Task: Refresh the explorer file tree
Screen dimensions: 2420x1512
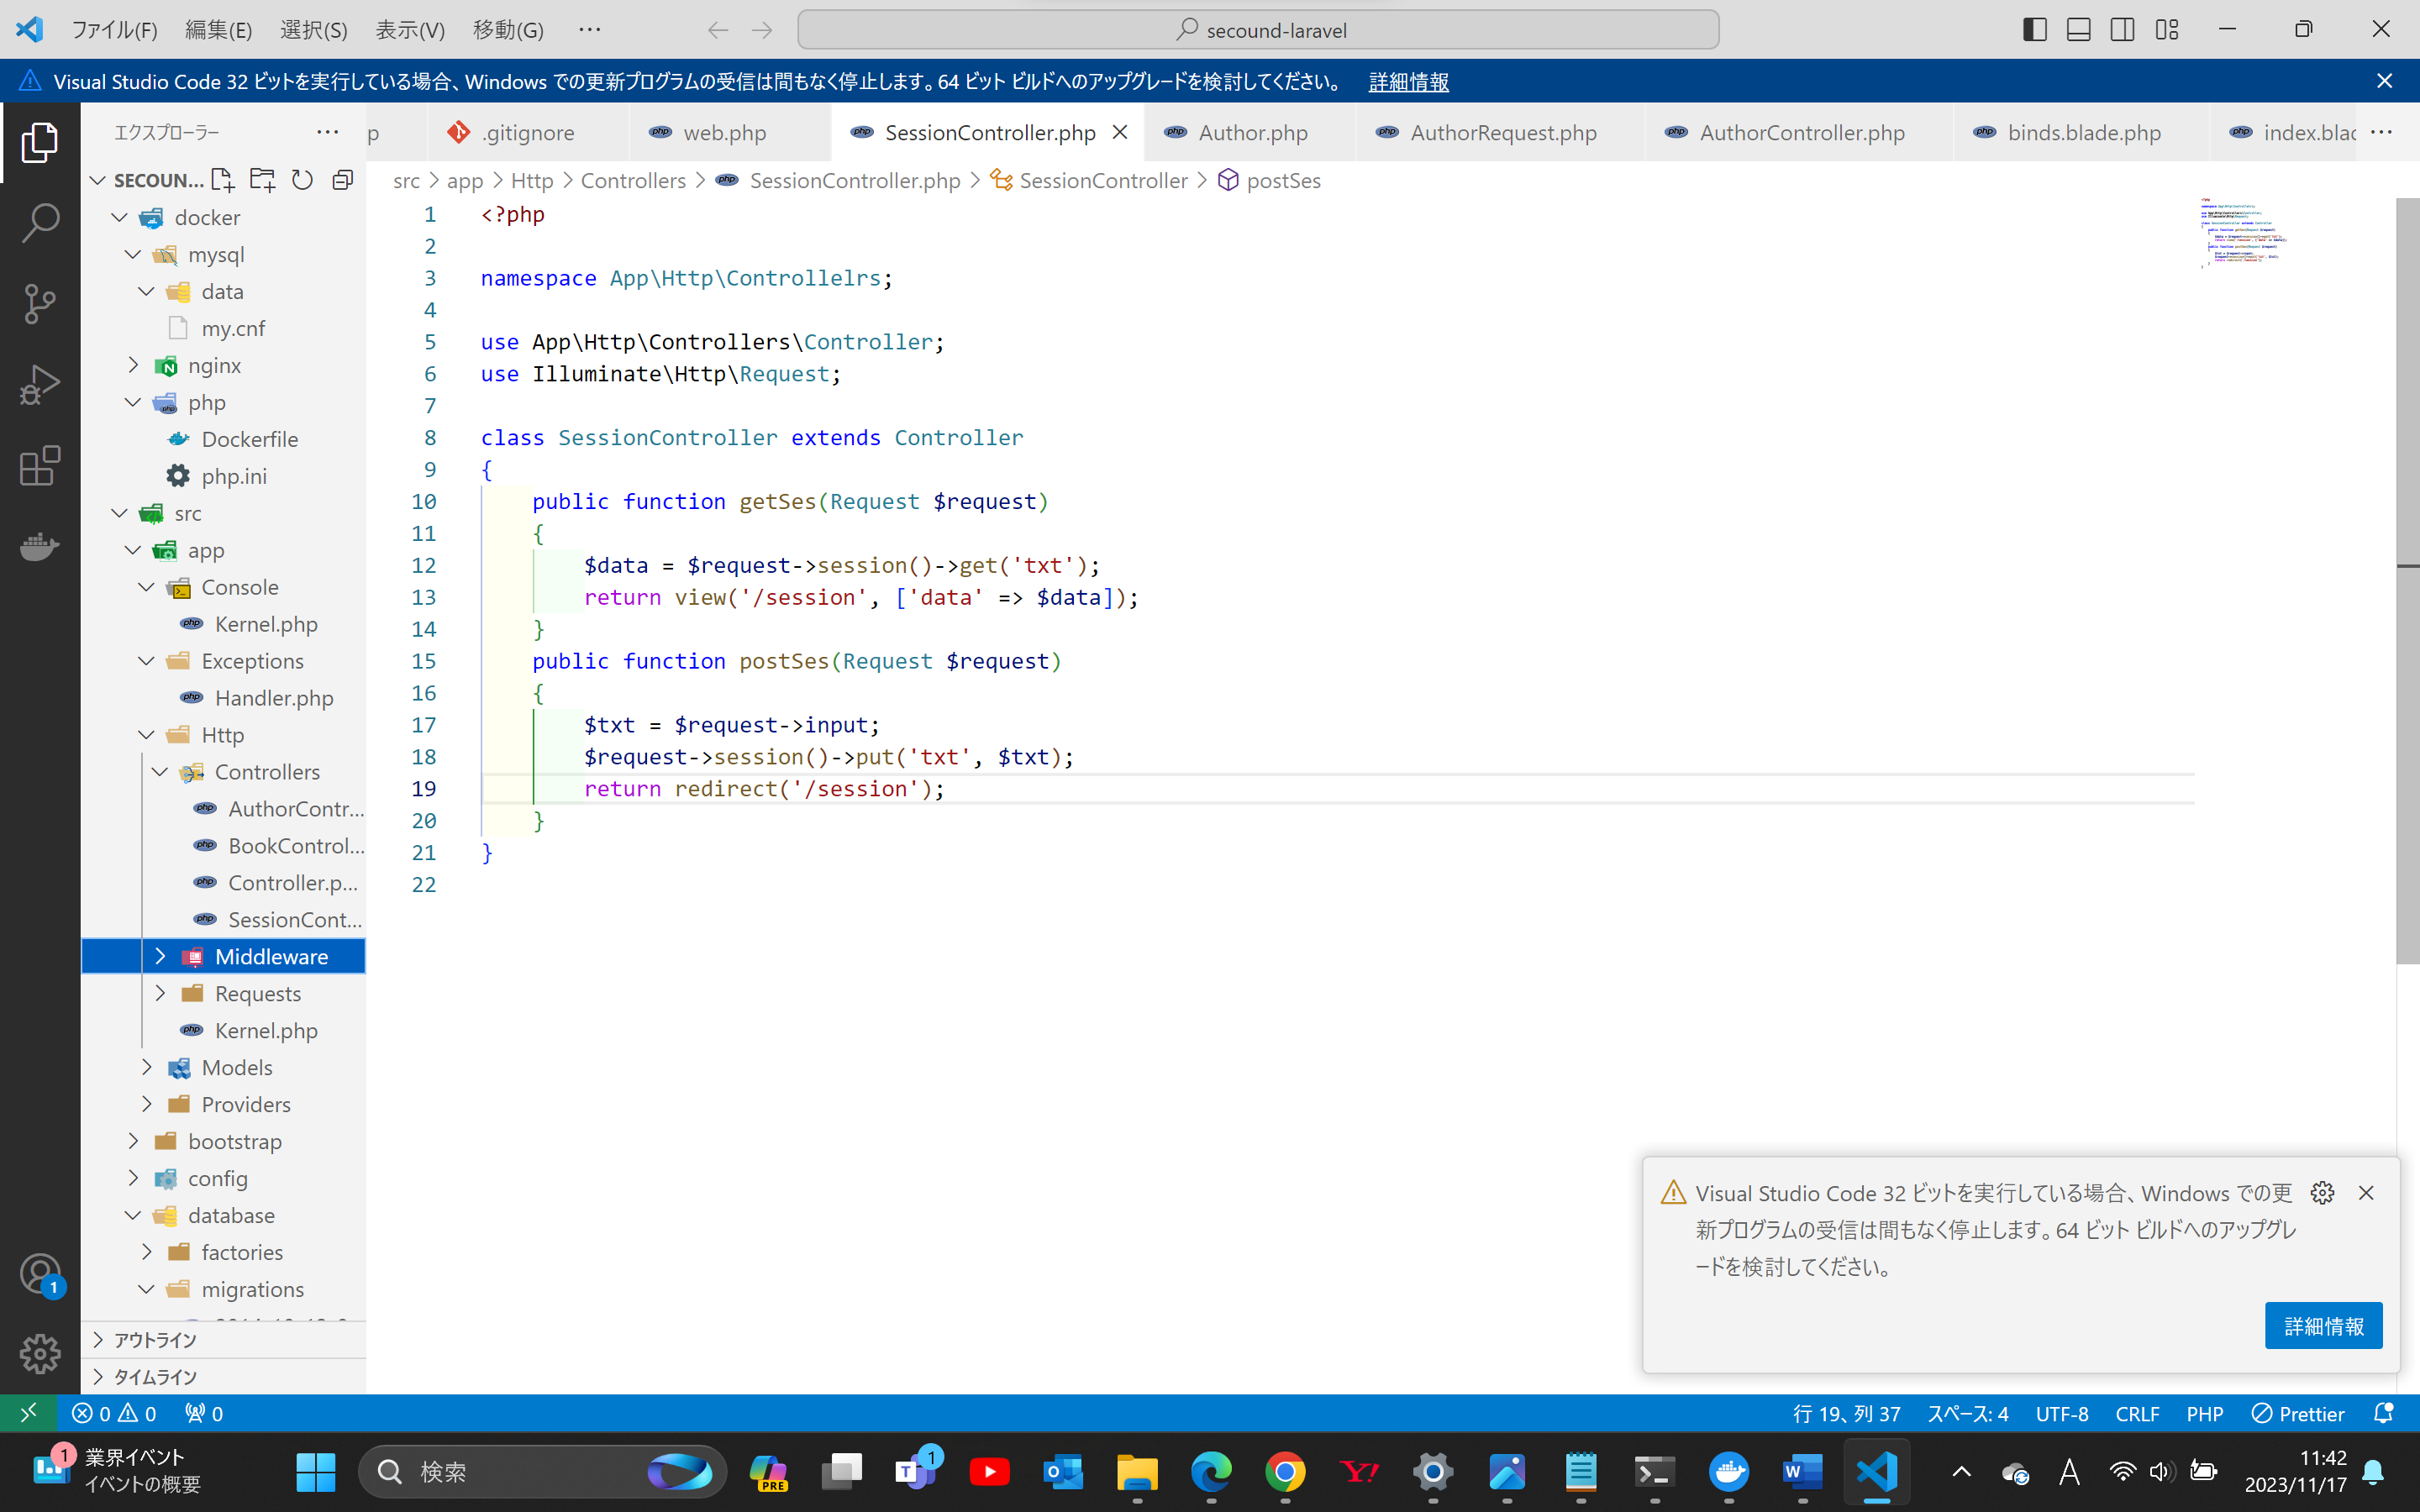Action: 302,180
